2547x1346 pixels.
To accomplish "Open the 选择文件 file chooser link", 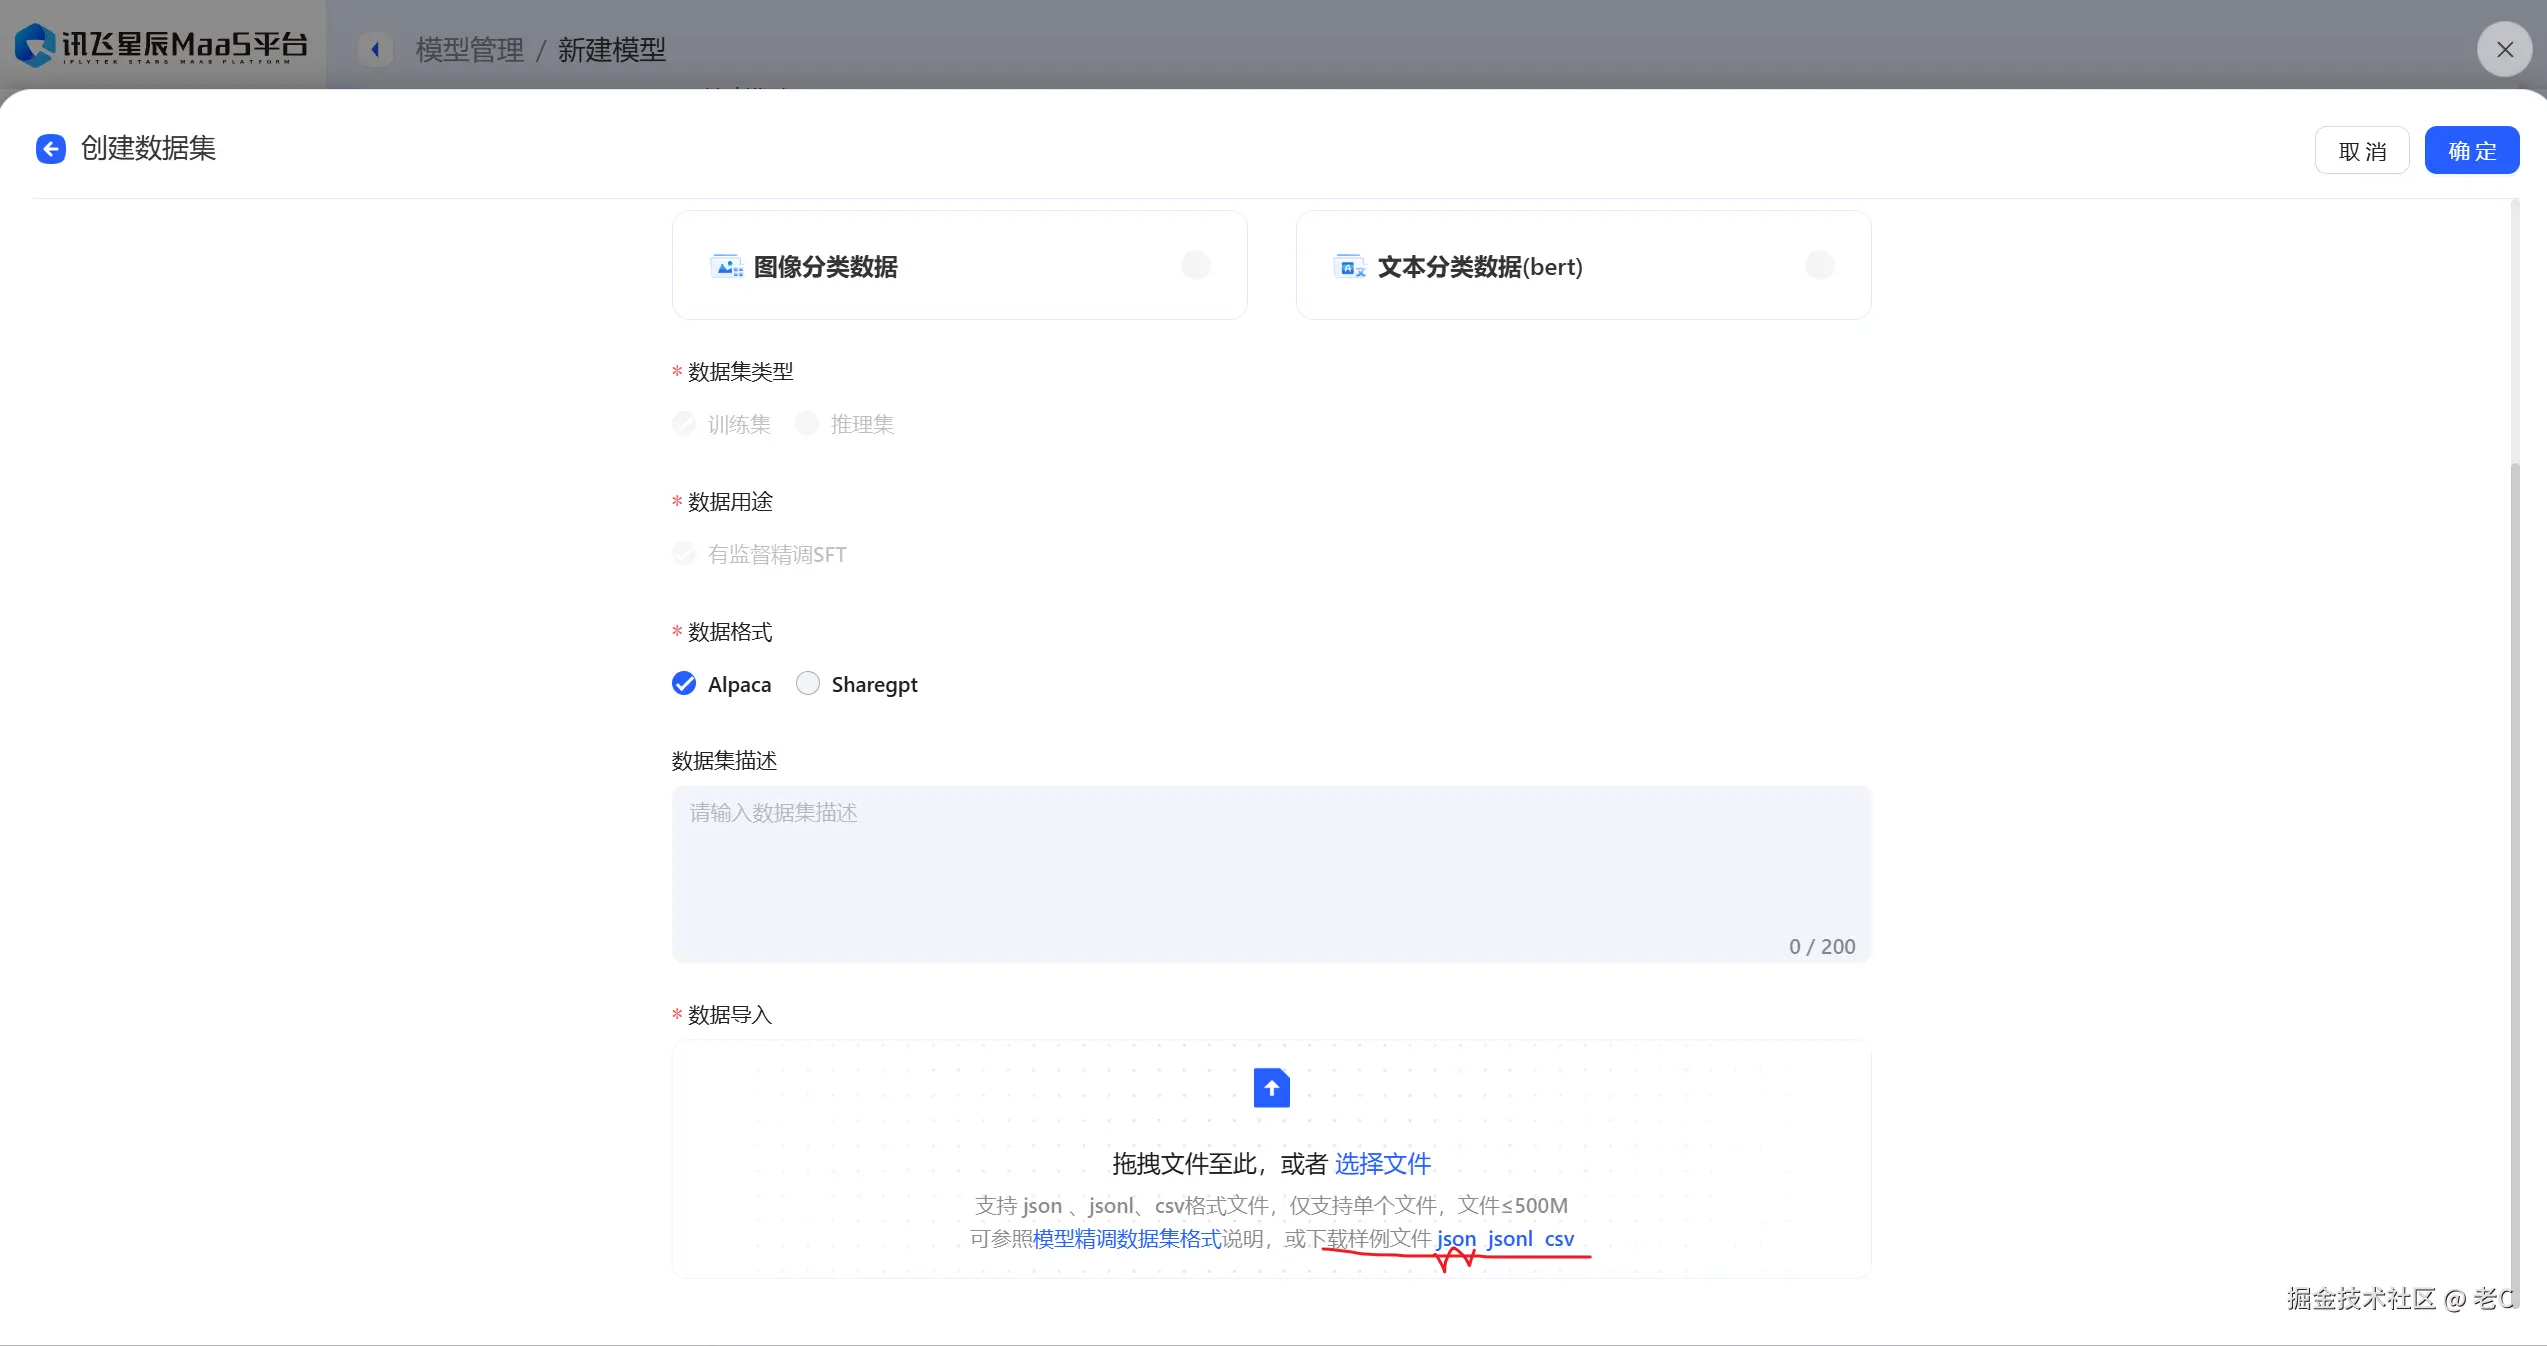I will tap(1382, 1163).
